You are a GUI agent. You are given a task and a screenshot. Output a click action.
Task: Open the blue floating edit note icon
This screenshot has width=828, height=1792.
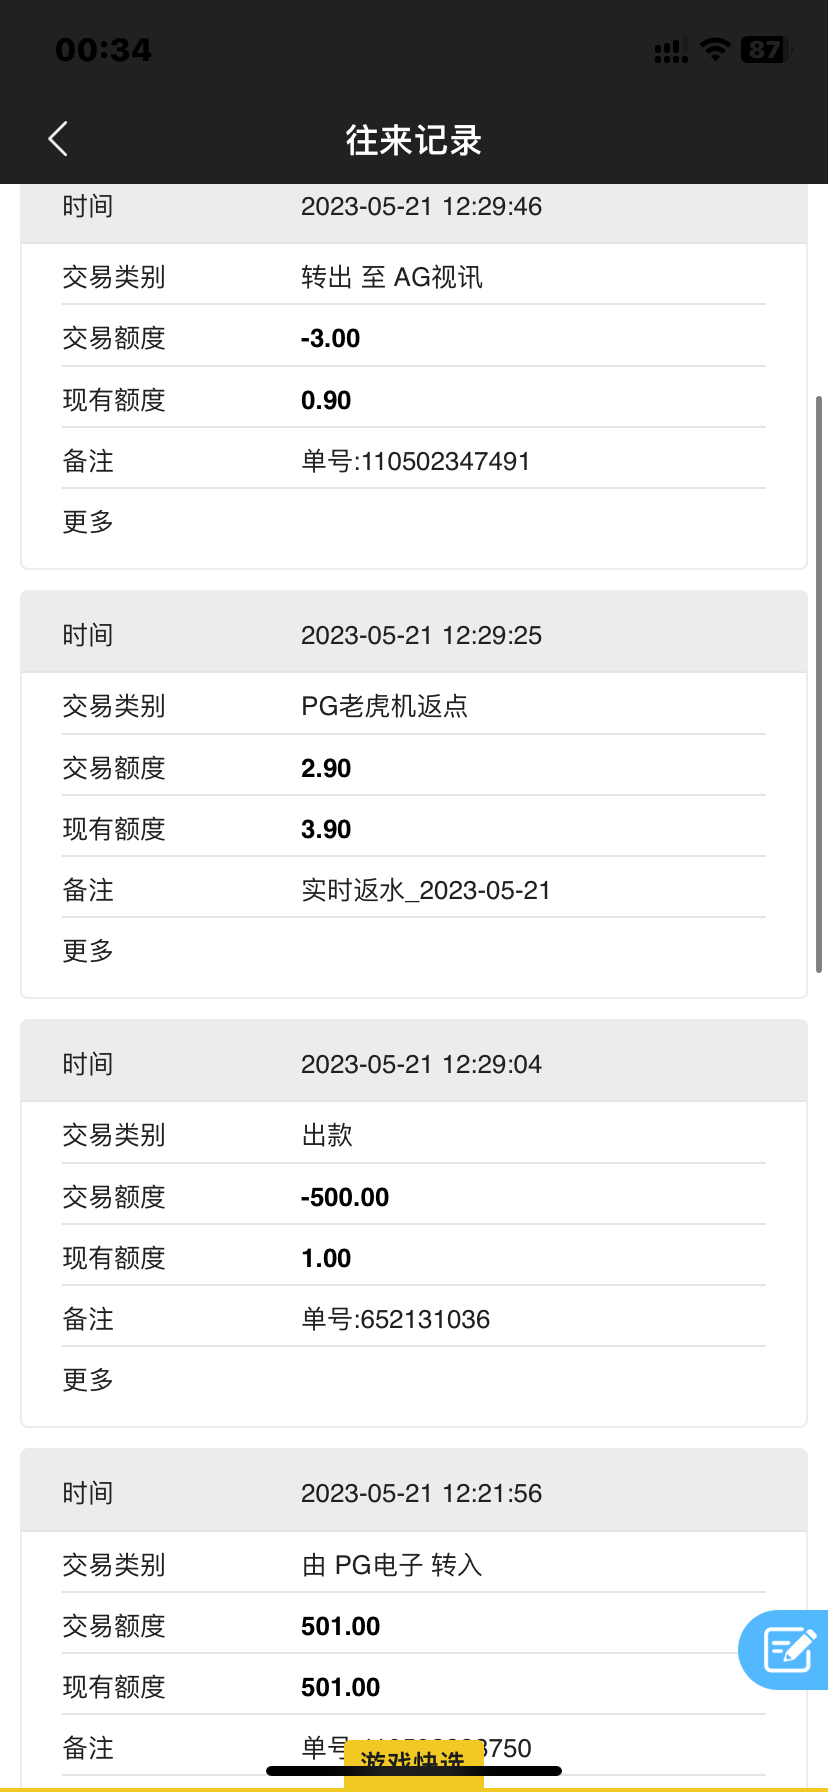coord(787,1649)
